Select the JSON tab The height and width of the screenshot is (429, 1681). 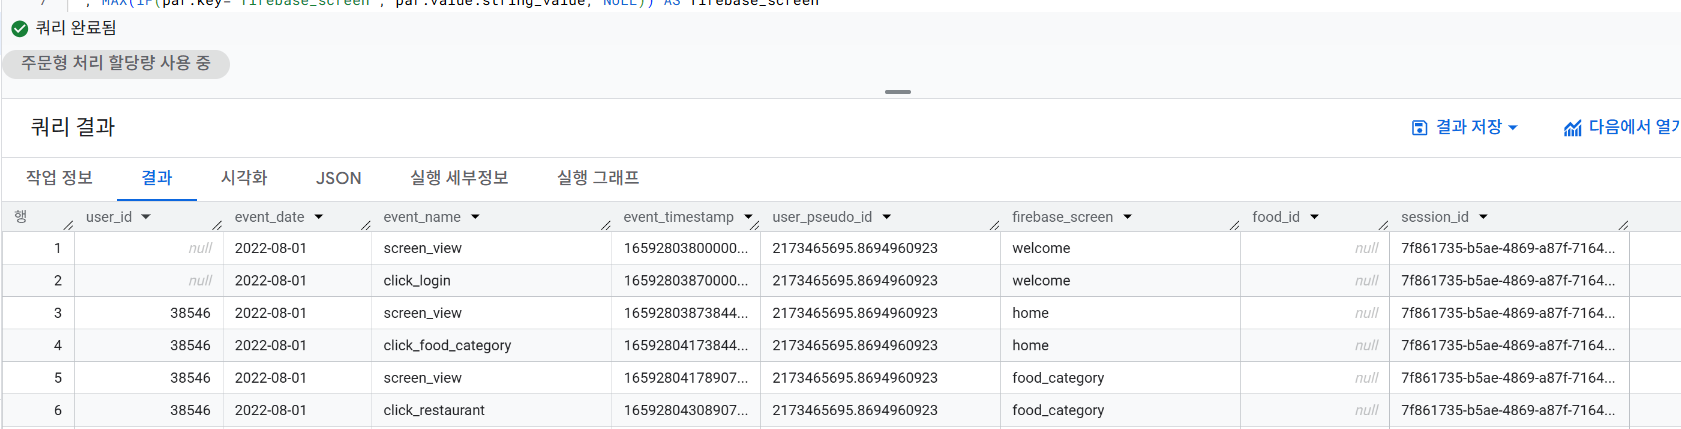(x=338, y=178)
